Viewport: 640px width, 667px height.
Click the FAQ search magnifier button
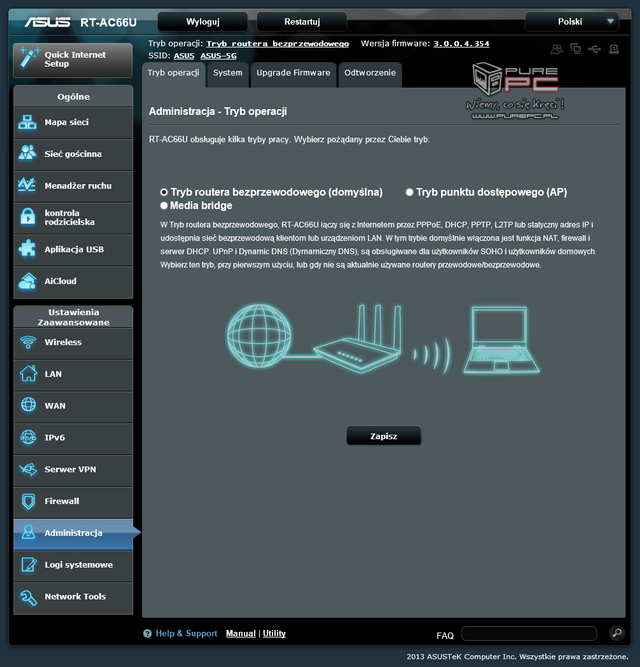617,633
